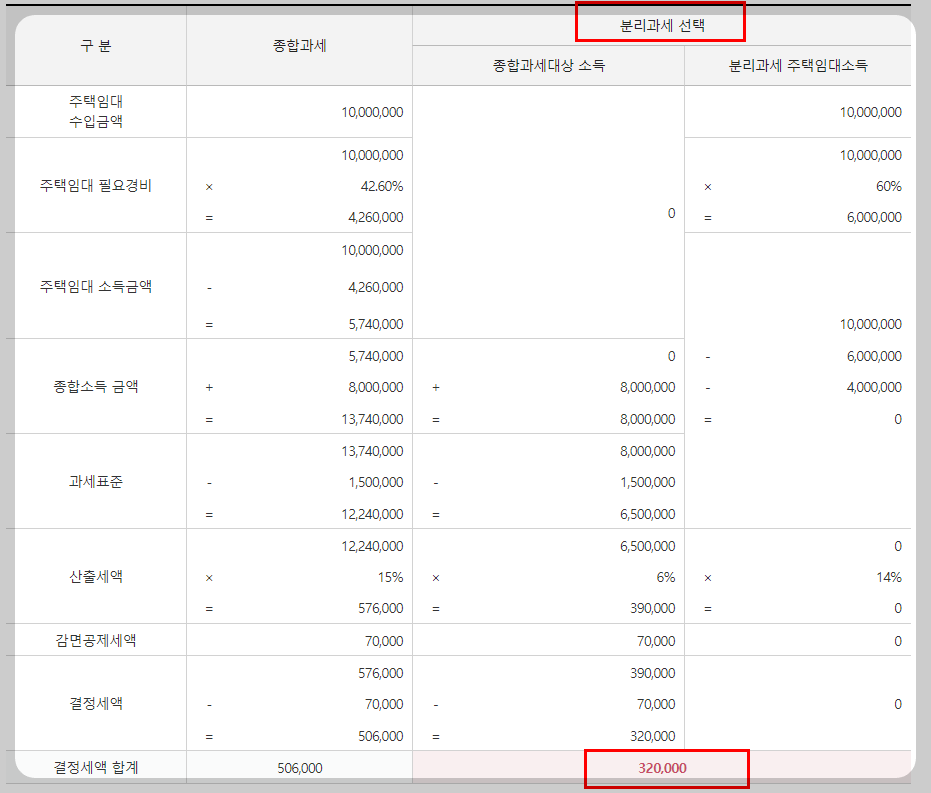
Task: Click the 6,500,000 result in 과세표준 row
Action: coord(648,515)
